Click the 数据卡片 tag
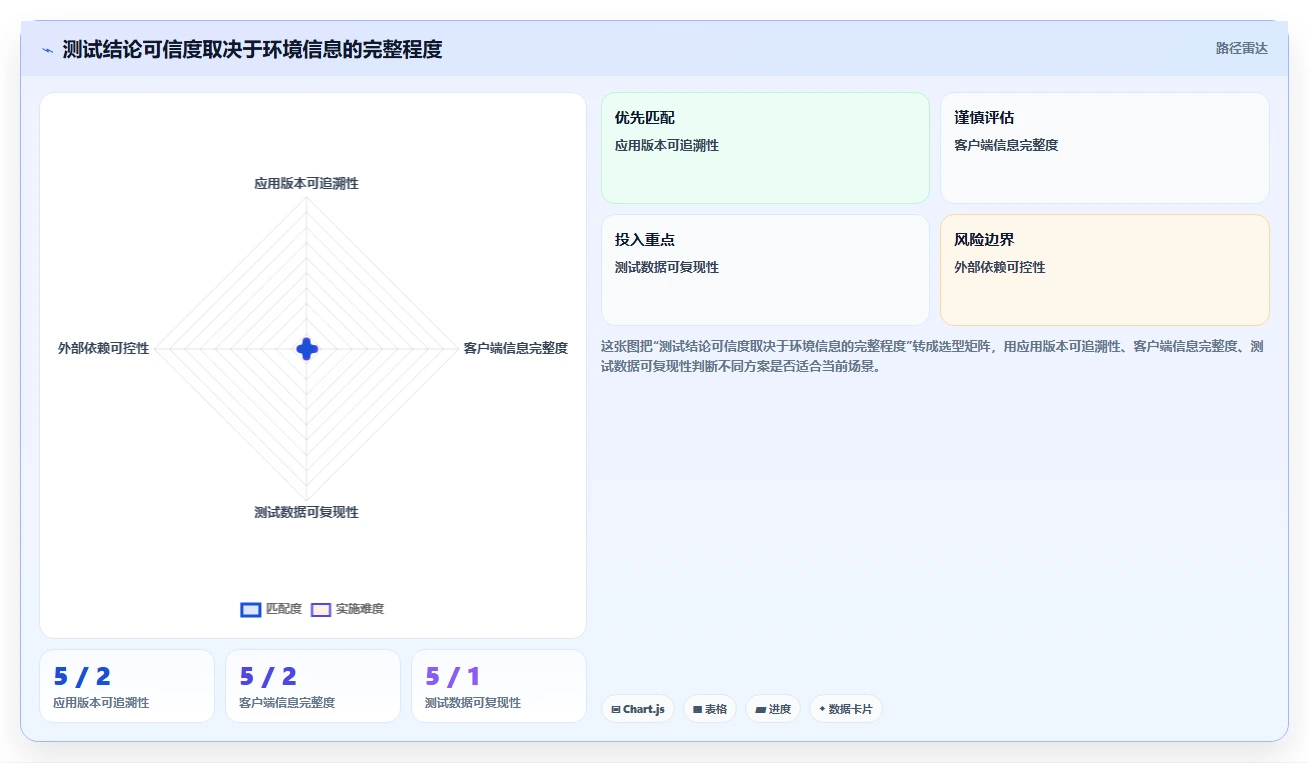The image size is (1309, 763). click(846, 709)
